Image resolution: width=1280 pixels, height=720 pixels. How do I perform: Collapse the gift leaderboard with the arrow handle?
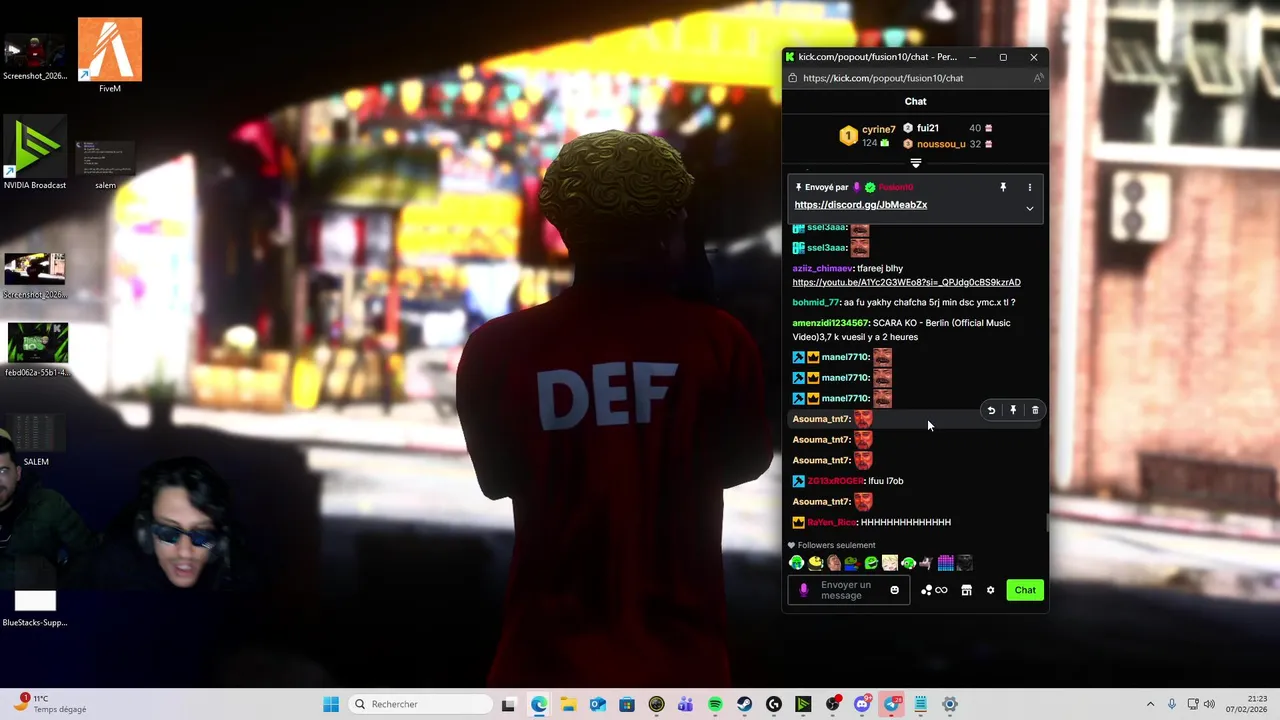(915, 163)
